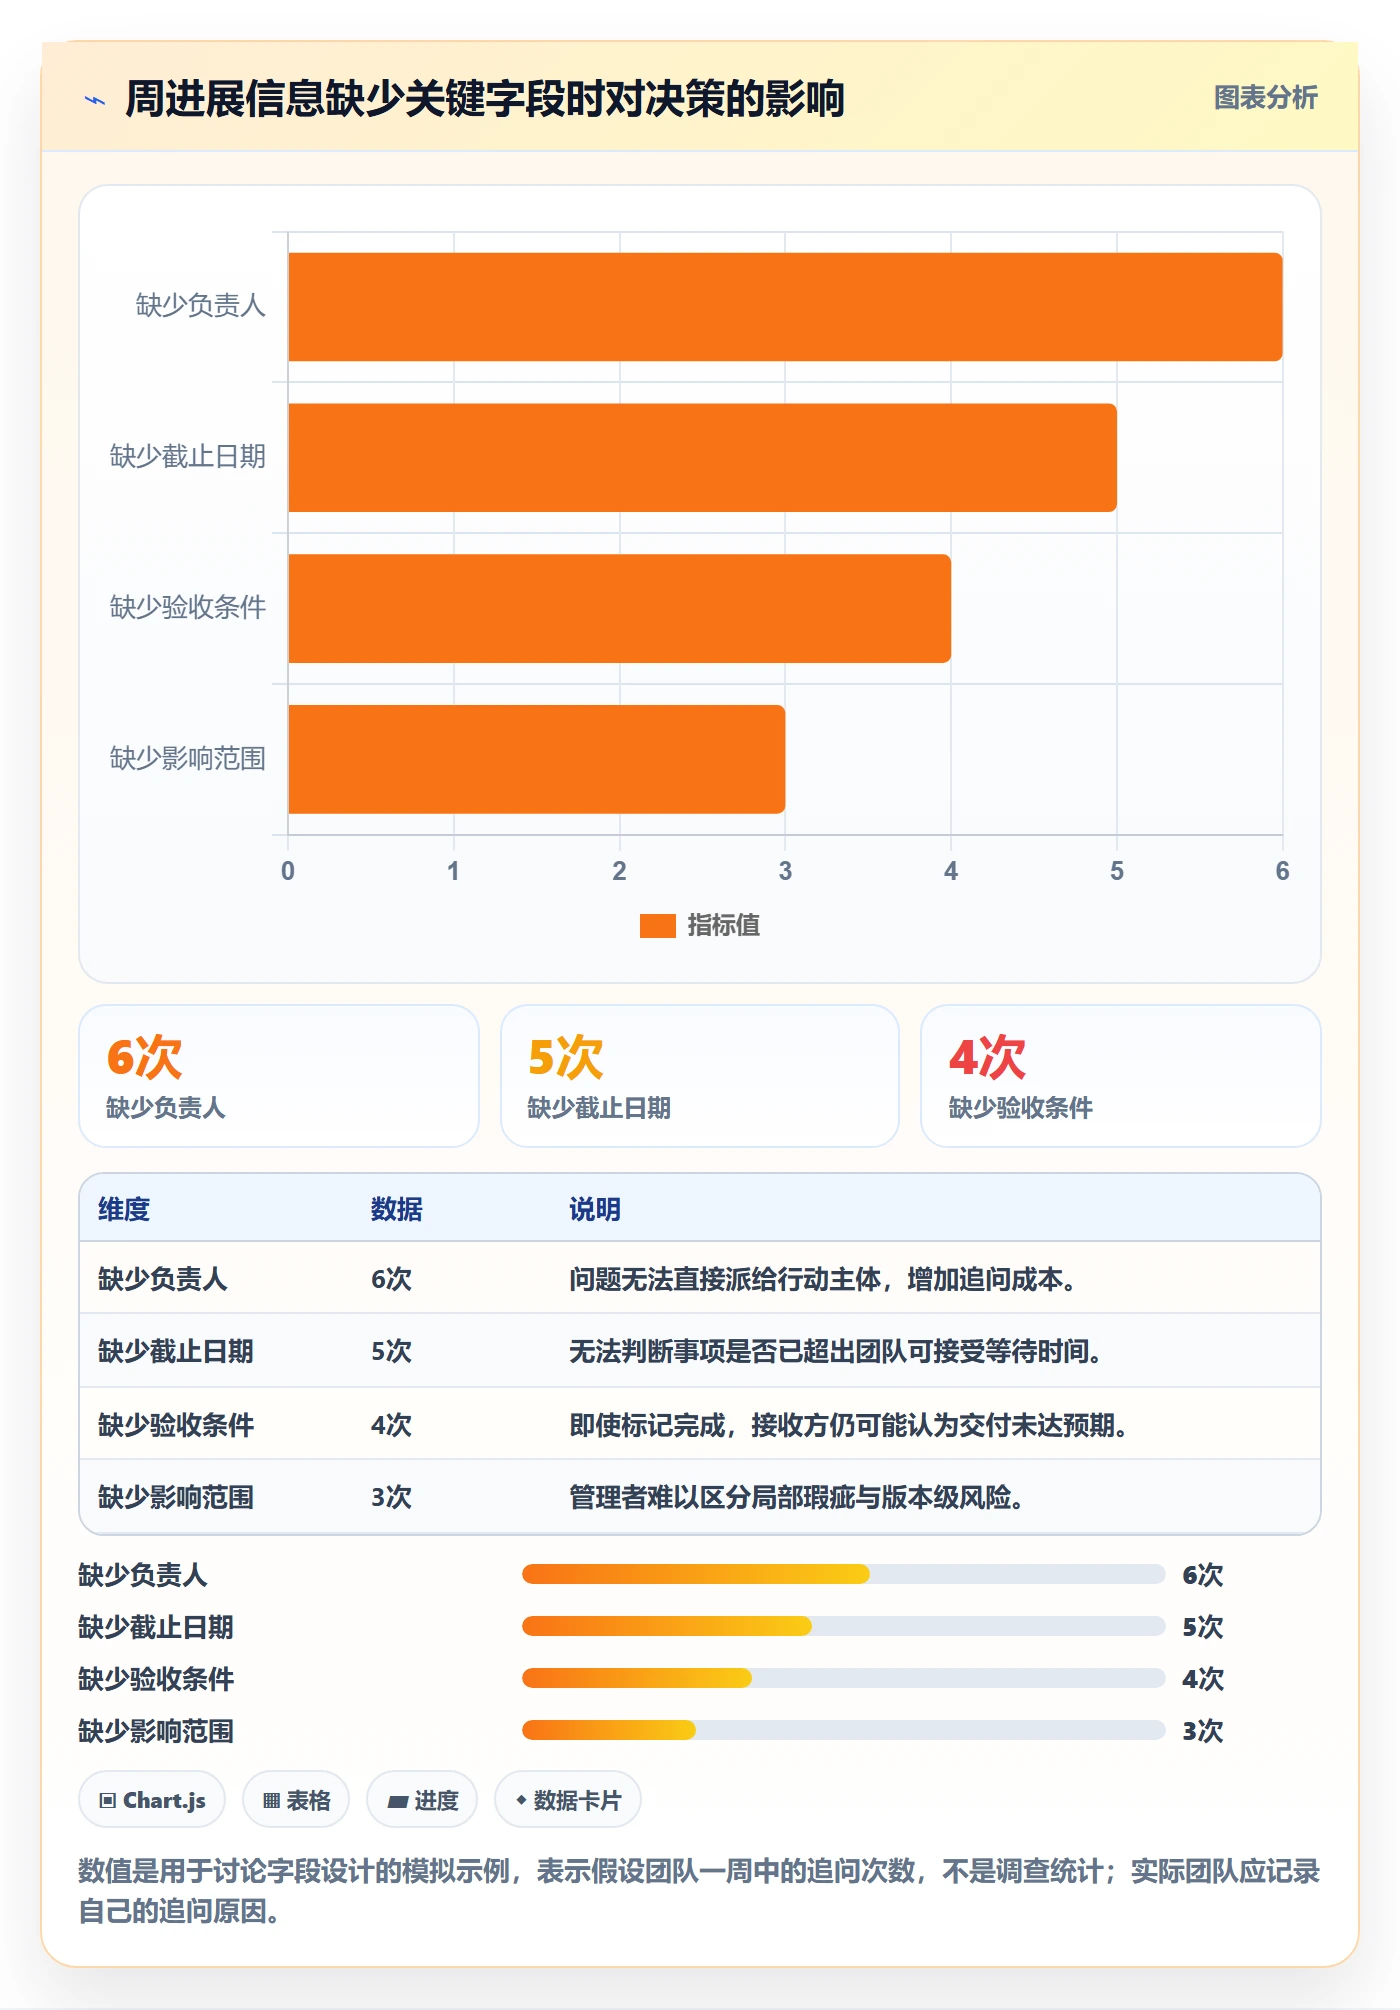Image resolution: width=1400 pixels, height=2010 pixels.
Task: Click the 3次 value in table
Action: click(x=391, y=1497)
